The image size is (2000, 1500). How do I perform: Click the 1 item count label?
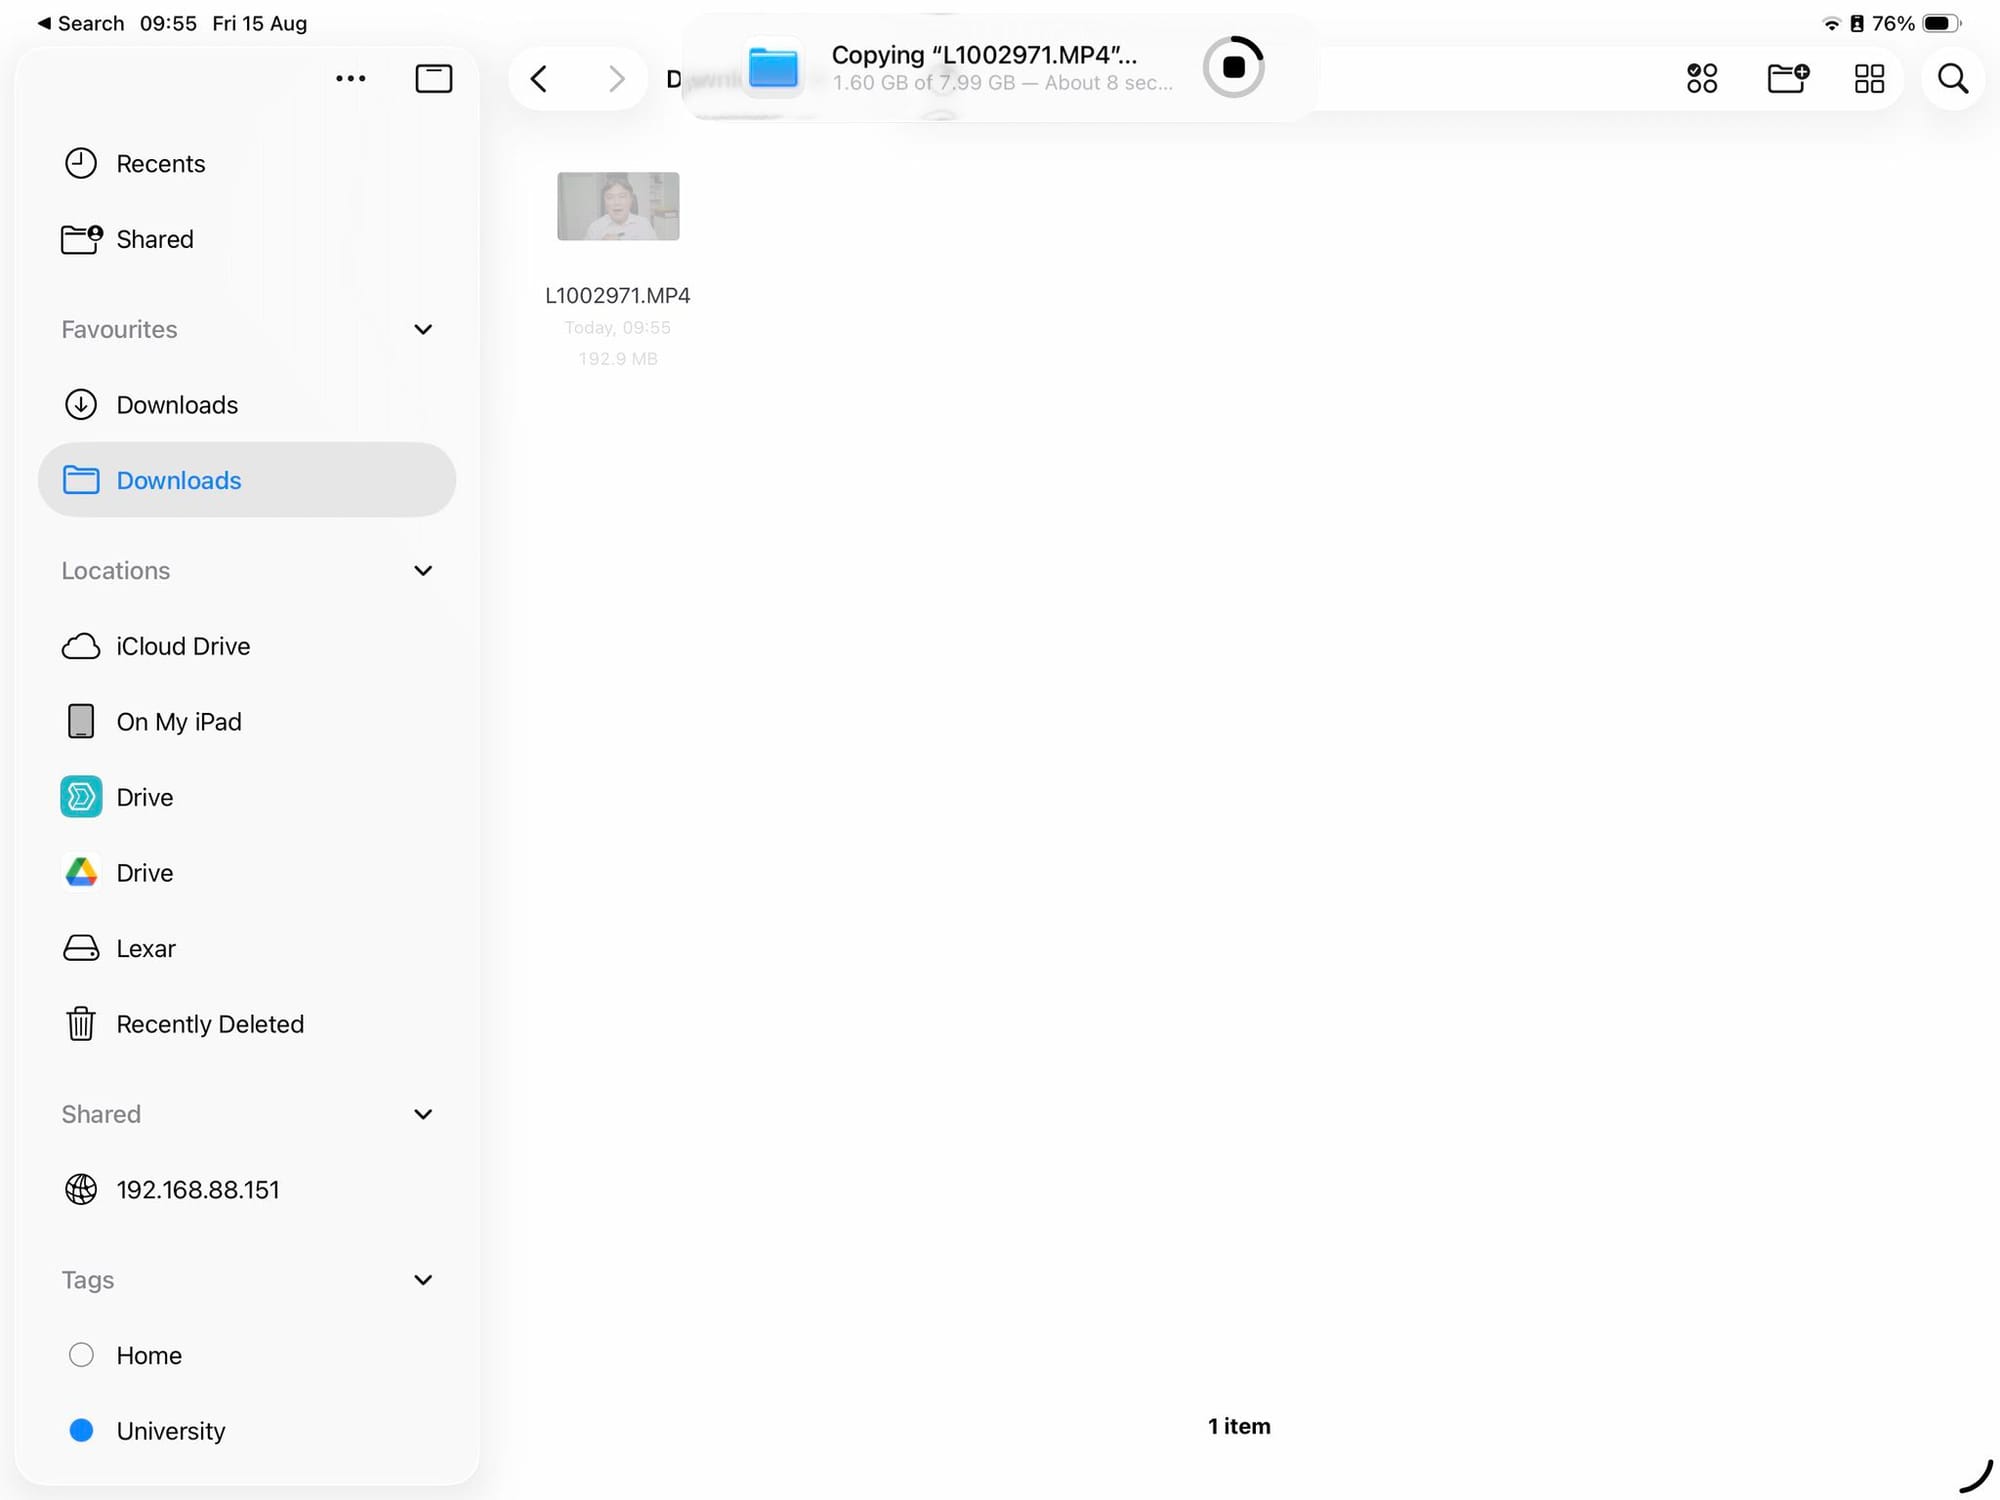point(1239,1427)
